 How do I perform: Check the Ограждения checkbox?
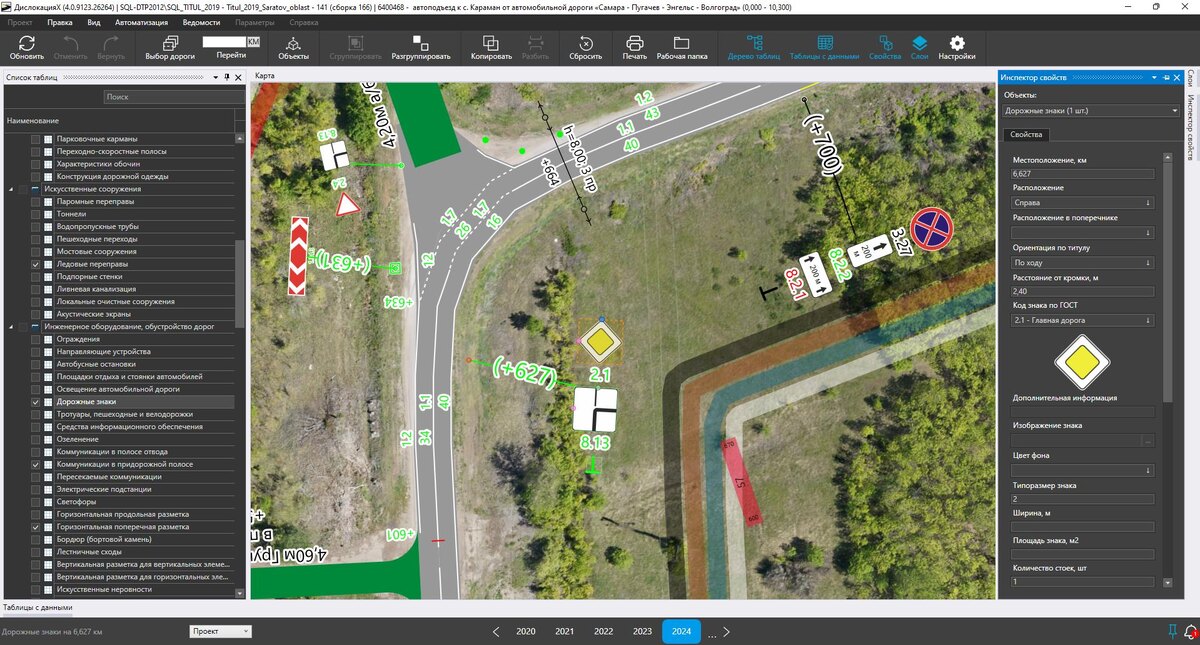click(36, 339)
